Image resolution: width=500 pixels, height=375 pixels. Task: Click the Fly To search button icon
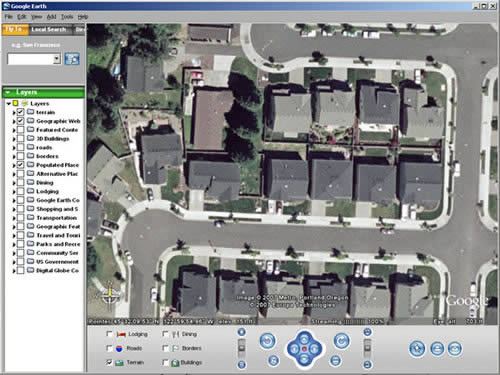point(72,59)
